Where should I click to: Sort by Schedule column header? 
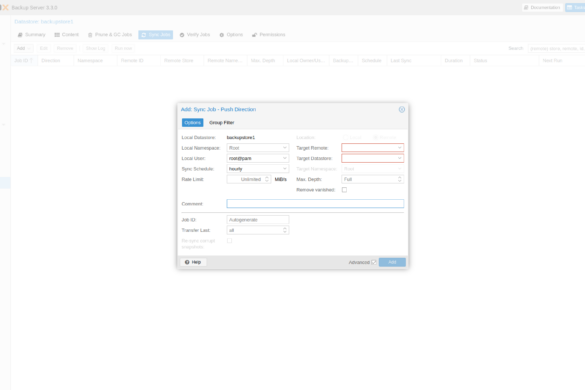(x=372, y=60)
